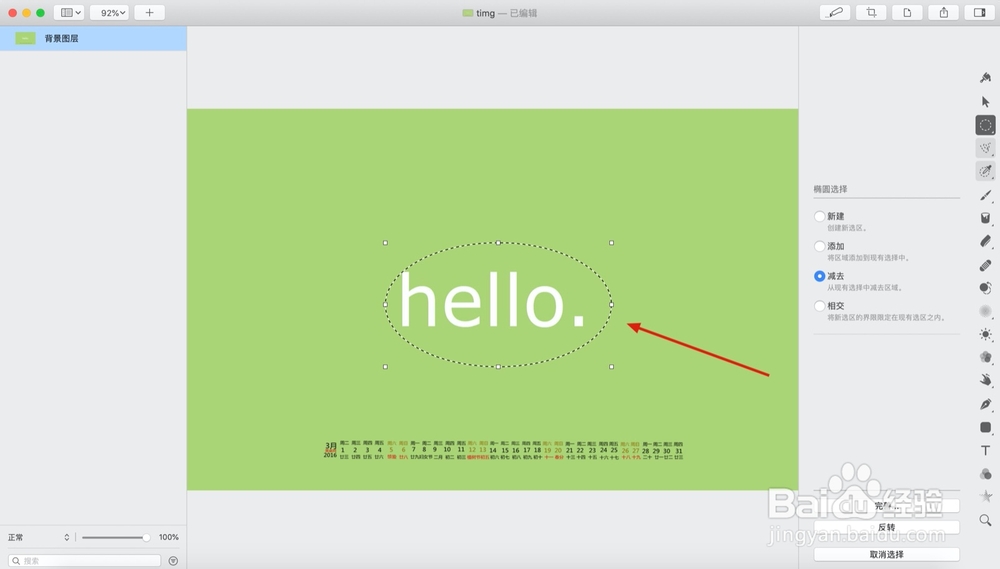
Task: Click the layer search field
Action: pyautogui.click(x=84, y=561)
